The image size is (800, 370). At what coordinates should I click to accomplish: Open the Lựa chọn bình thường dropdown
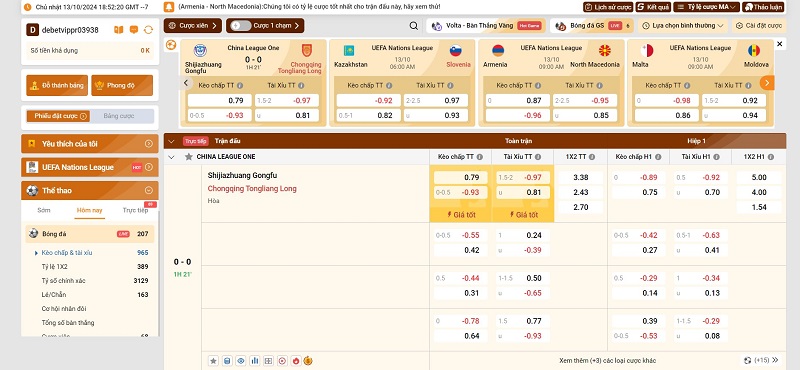tap(683, 26)
